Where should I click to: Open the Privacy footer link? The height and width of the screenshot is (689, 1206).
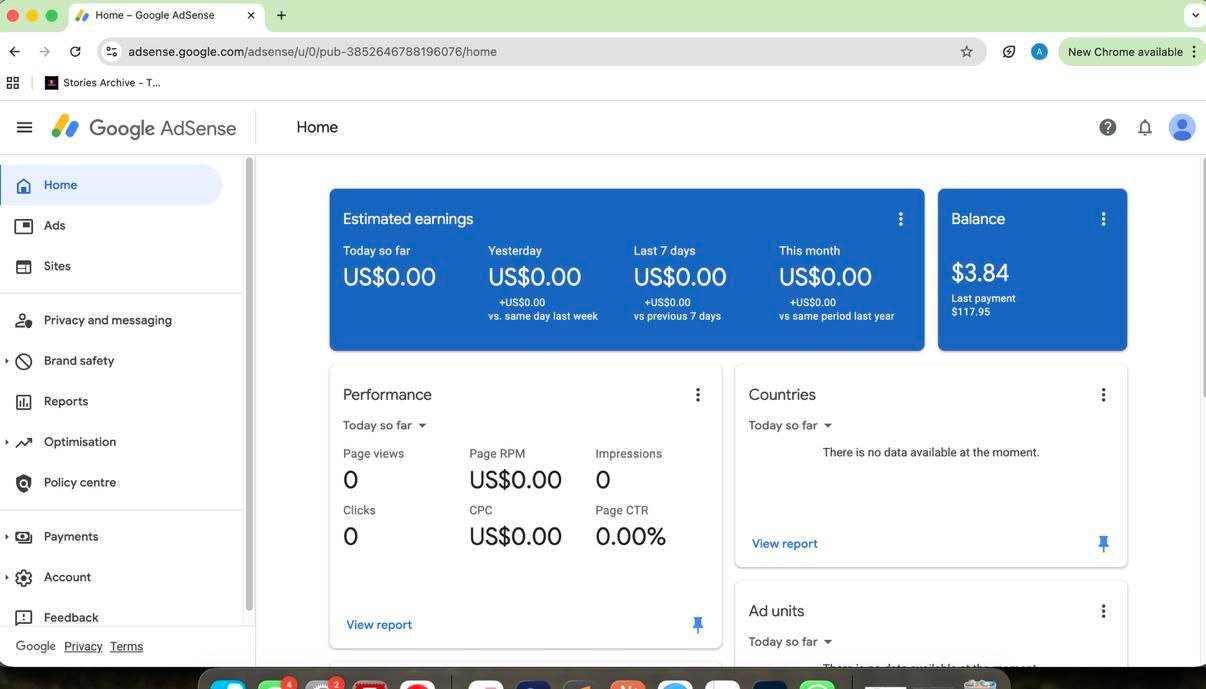[83, 647]
